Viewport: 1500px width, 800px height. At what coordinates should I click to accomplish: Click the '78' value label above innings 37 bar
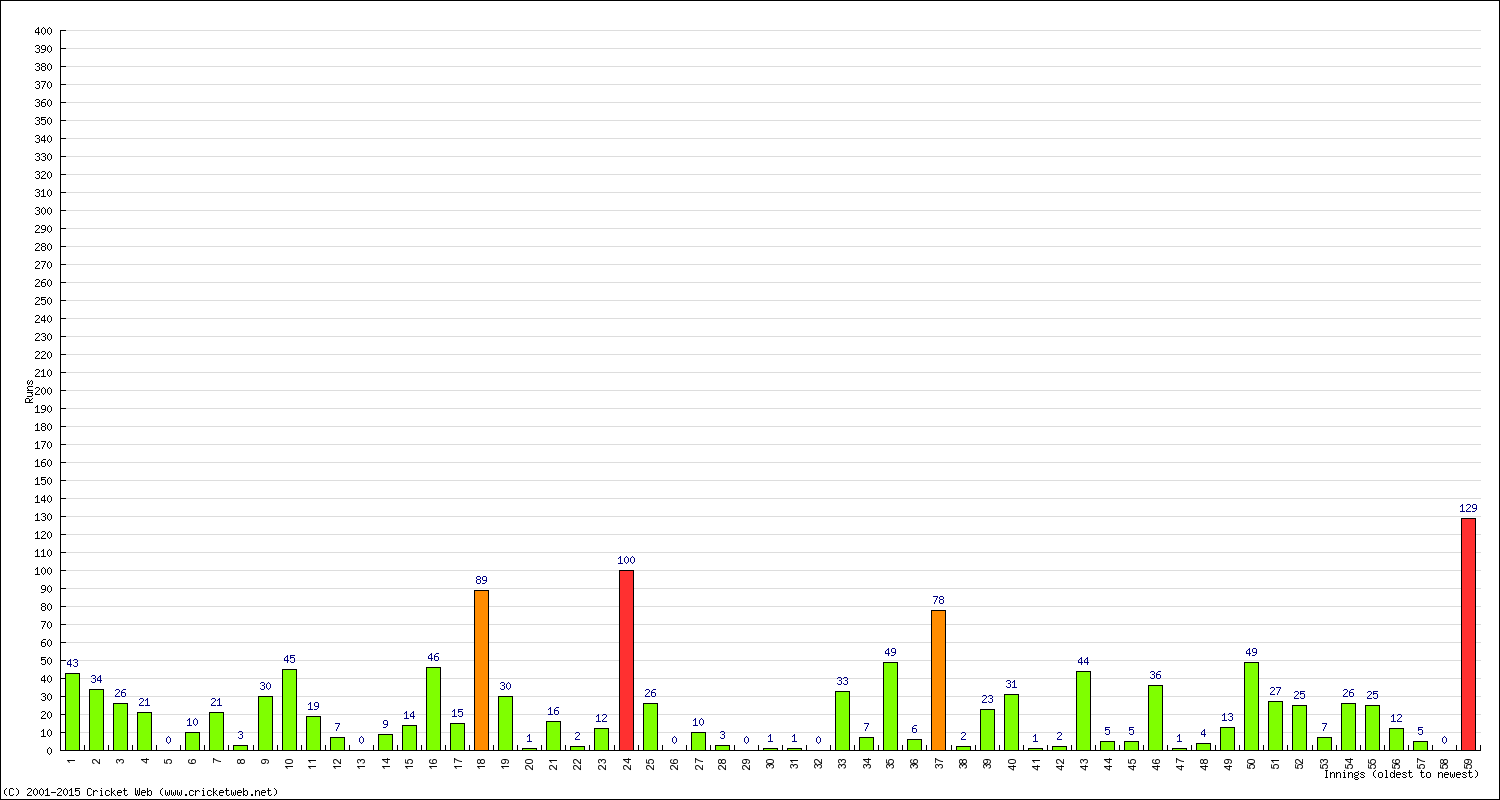click(938, 600)
